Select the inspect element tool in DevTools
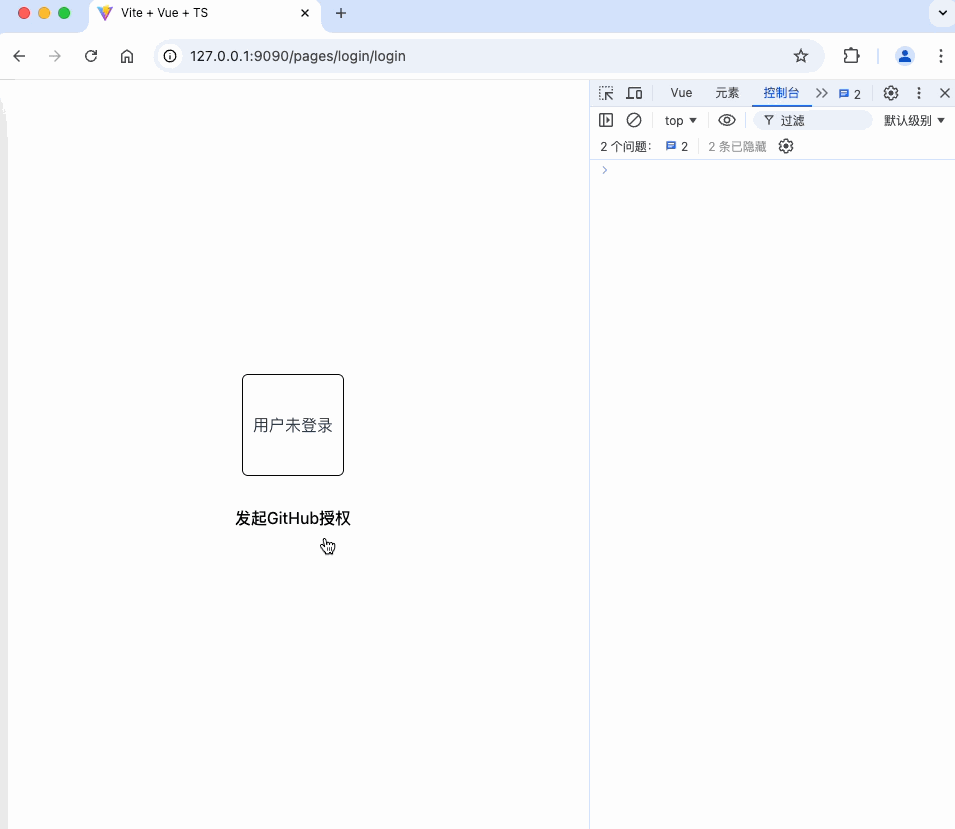The image size is (955, 829). 606,93
